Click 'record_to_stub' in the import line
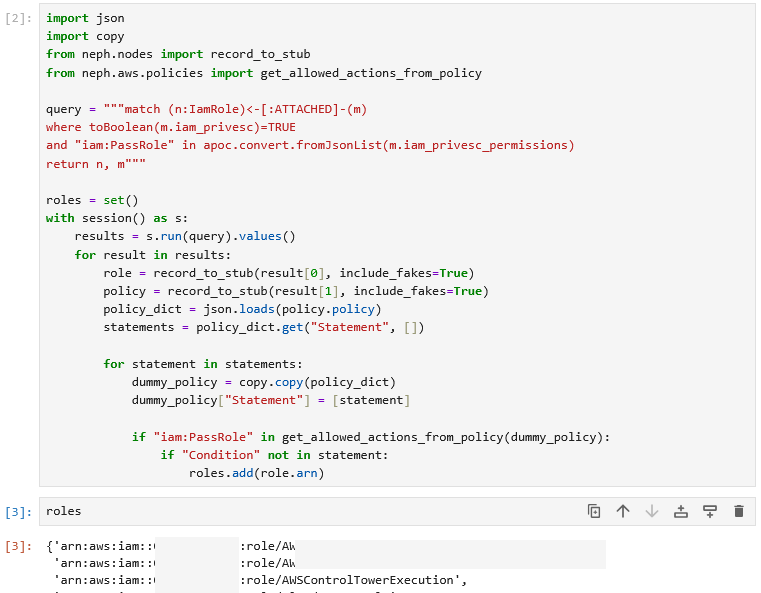This screenshot has width=761, height=593. (x=261, y=54)
